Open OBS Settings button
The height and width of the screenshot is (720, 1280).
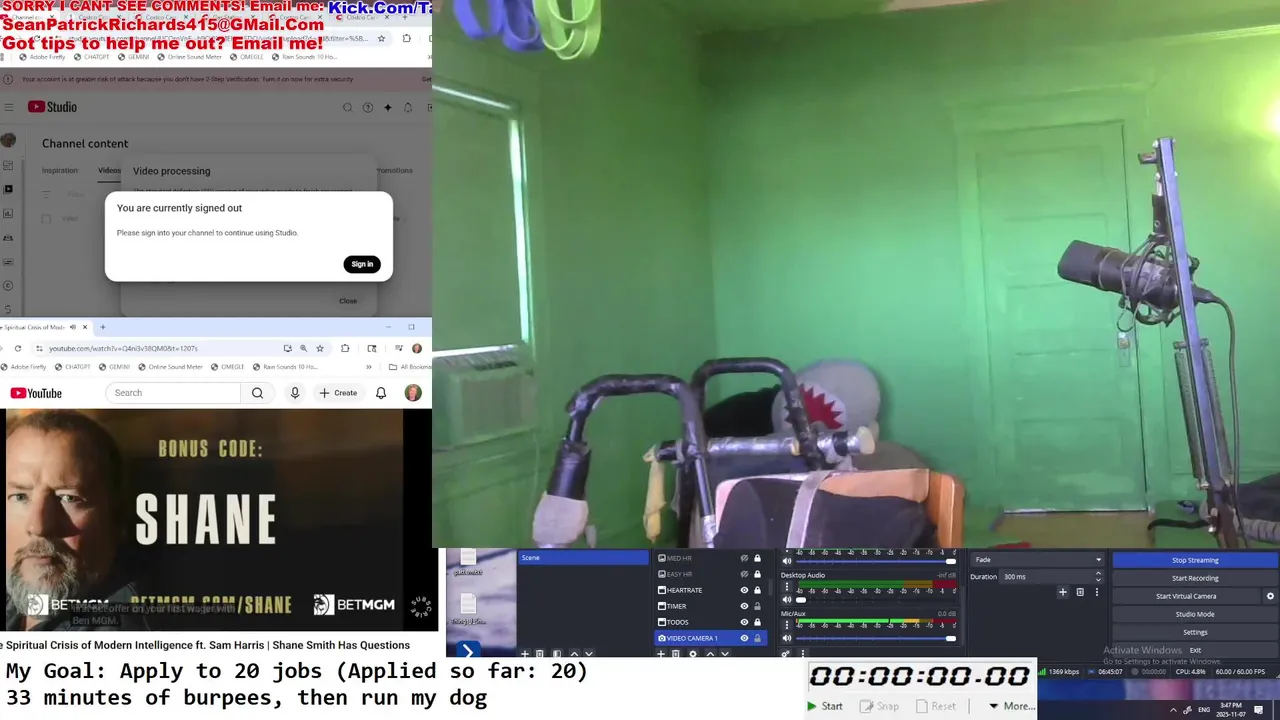click(x=1195, y=632)
